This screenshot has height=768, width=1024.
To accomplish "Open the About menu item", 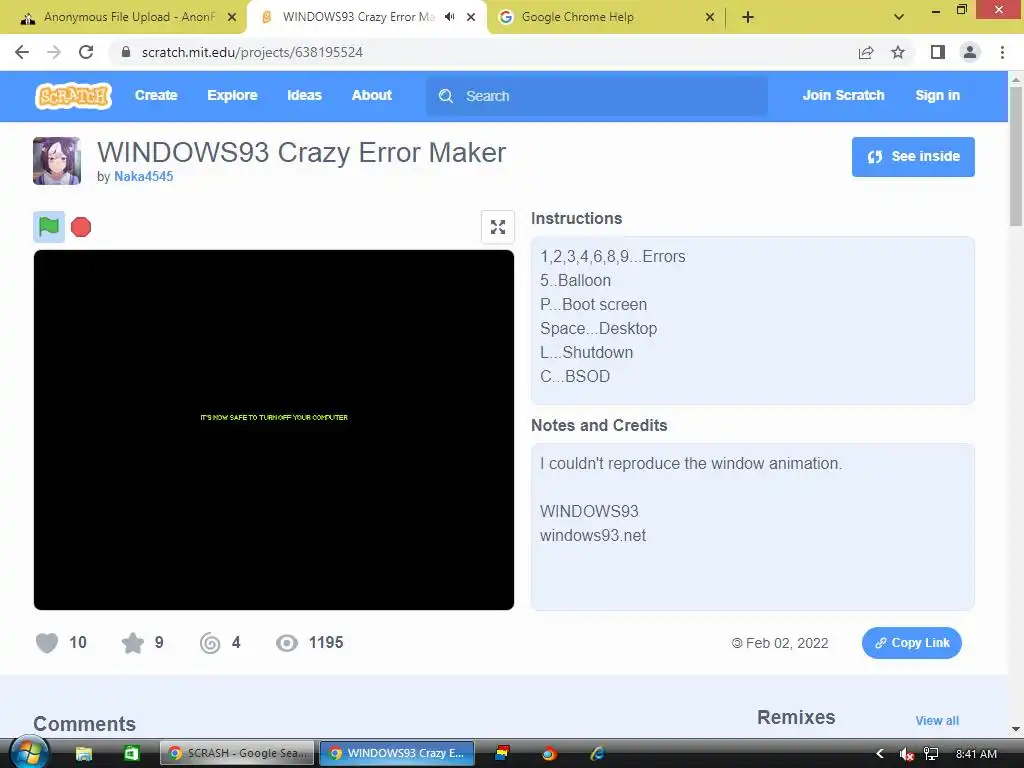I will click(x=372, y=95).
